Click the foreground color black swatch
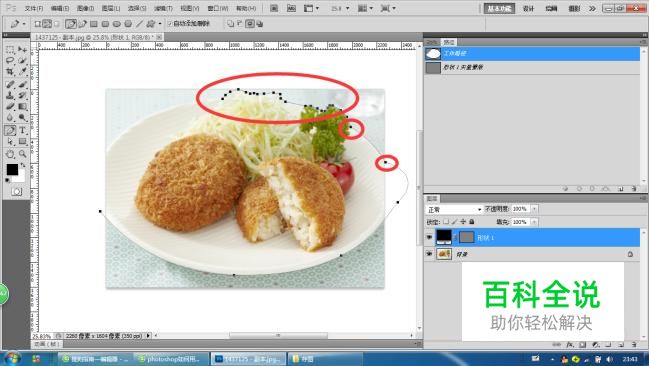 coord(12,169)
